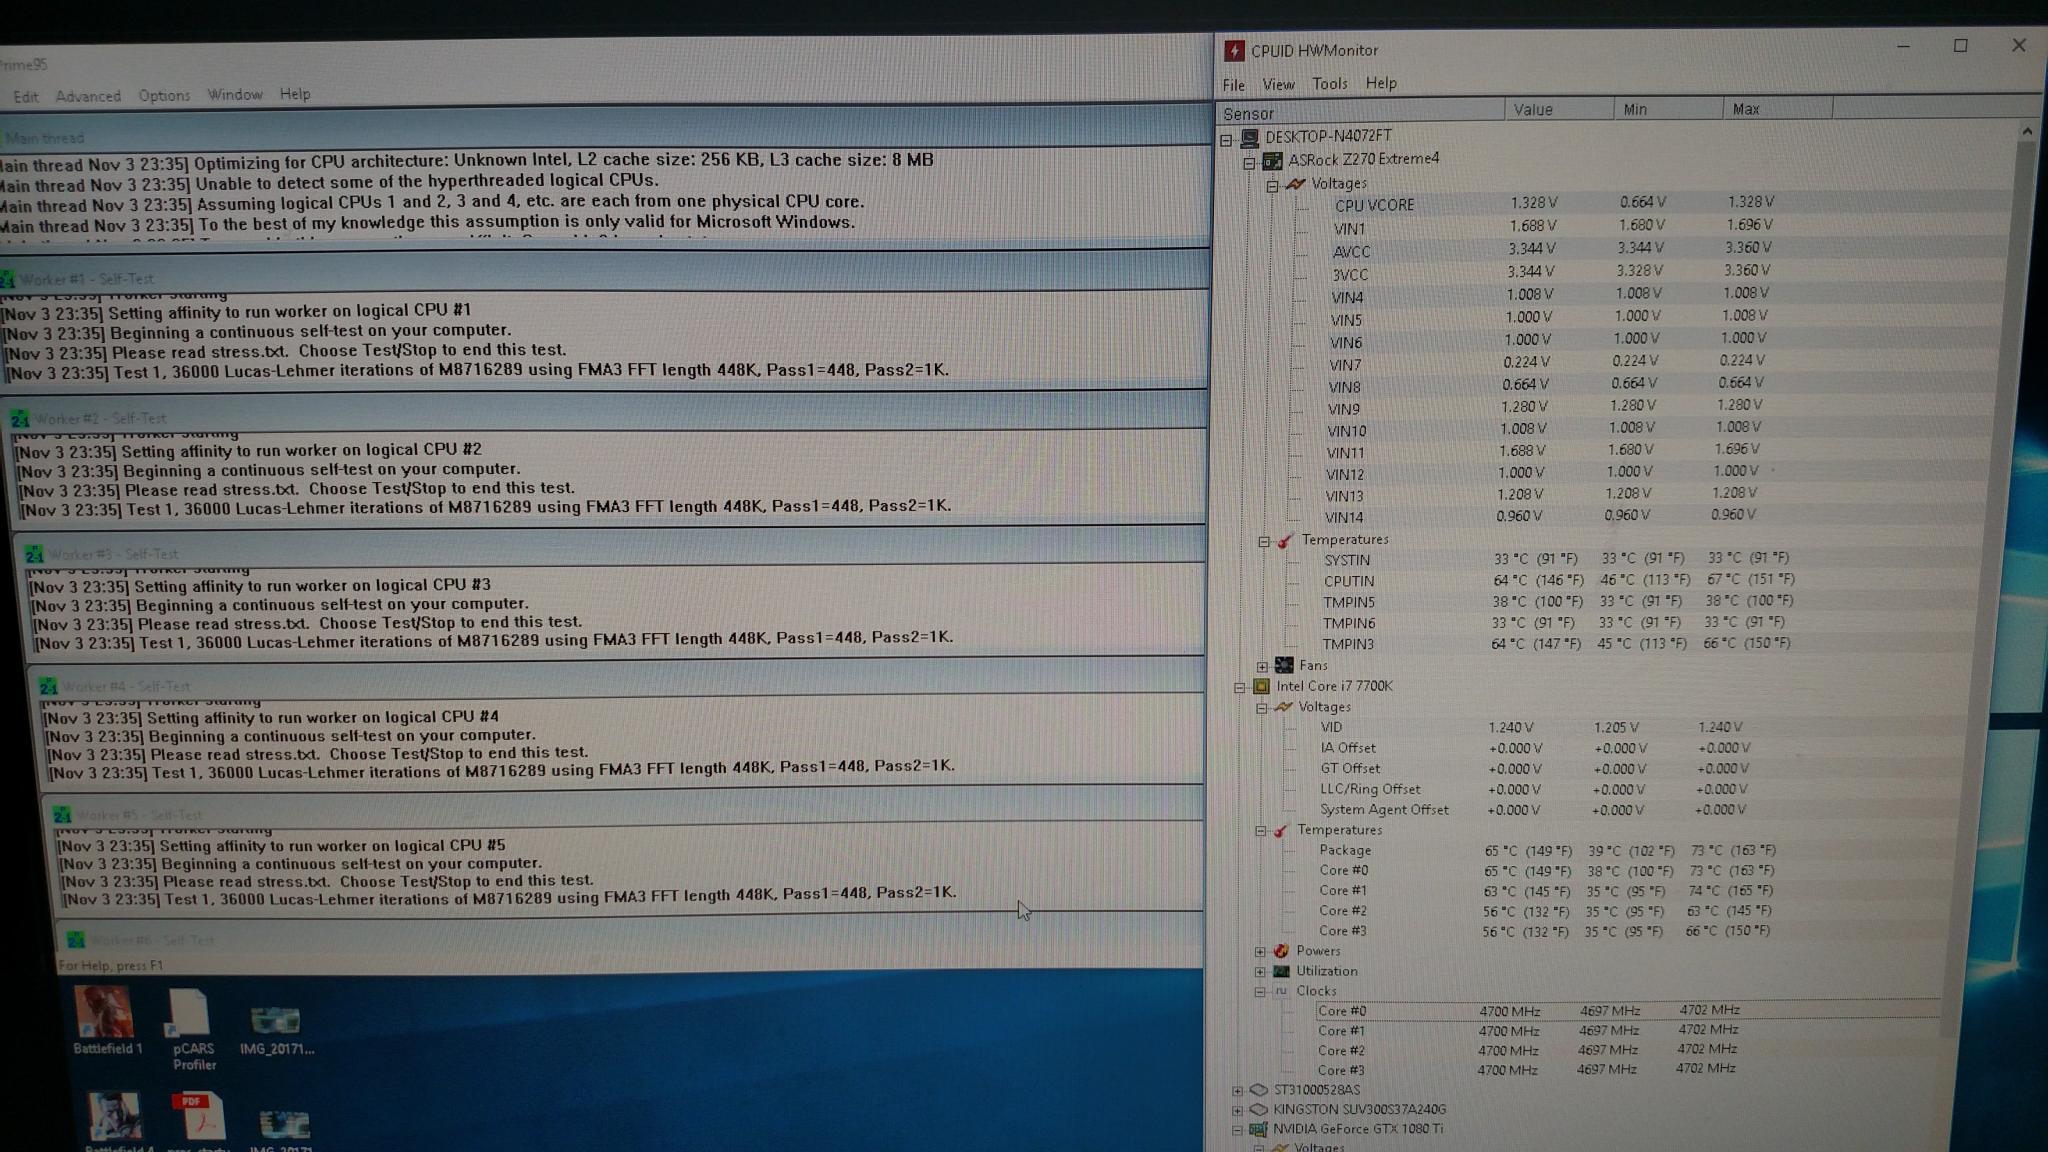Click the KINGSTON SSD drive icon
The height and width of the screenshot is (1152, 2048).
tap(1259, 1110)
